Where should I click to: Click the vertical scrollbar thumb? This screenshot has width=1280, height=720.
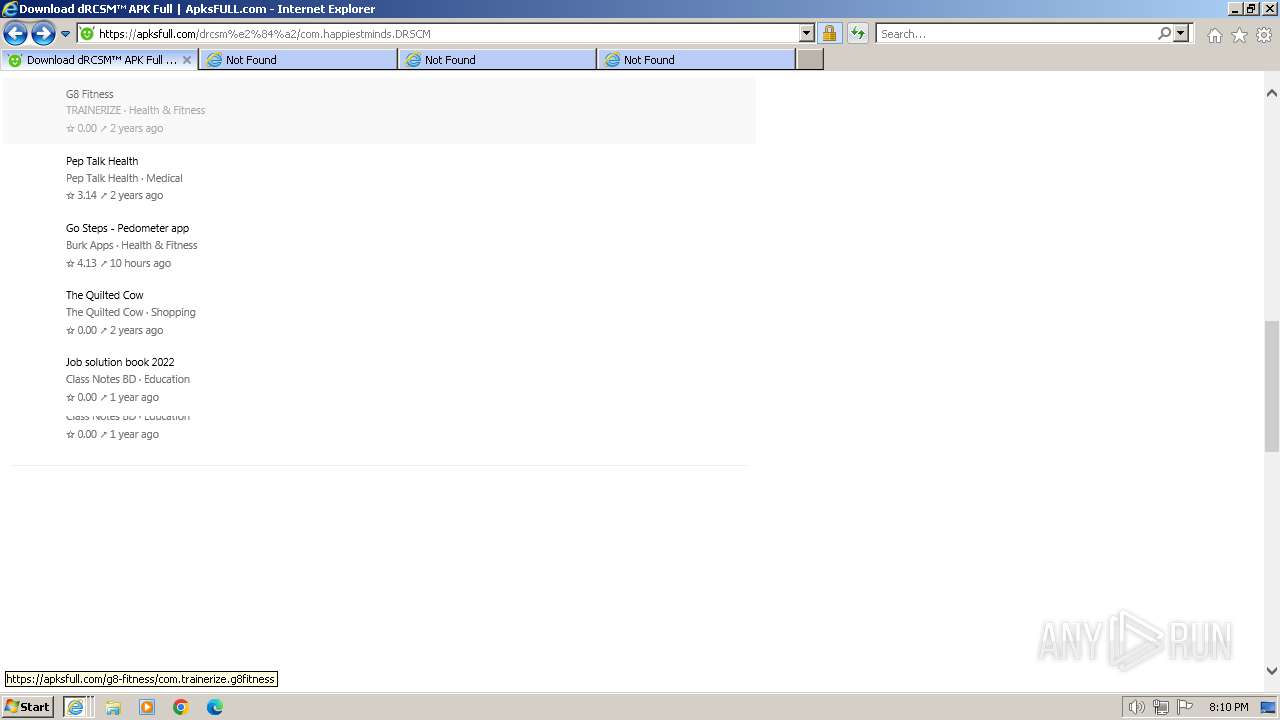tap(1272, 386)
